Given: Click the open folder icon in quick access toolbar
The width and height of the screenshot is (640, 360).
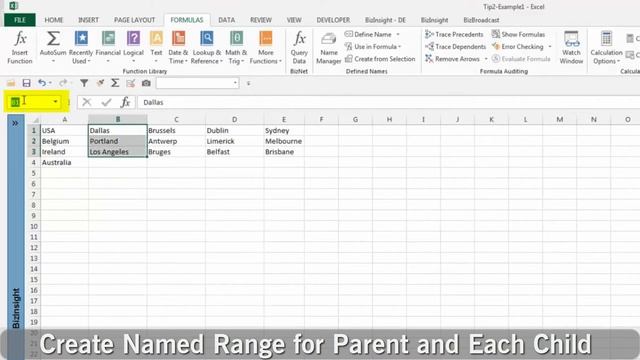Looking at the screenshot, I should (11, 83).
